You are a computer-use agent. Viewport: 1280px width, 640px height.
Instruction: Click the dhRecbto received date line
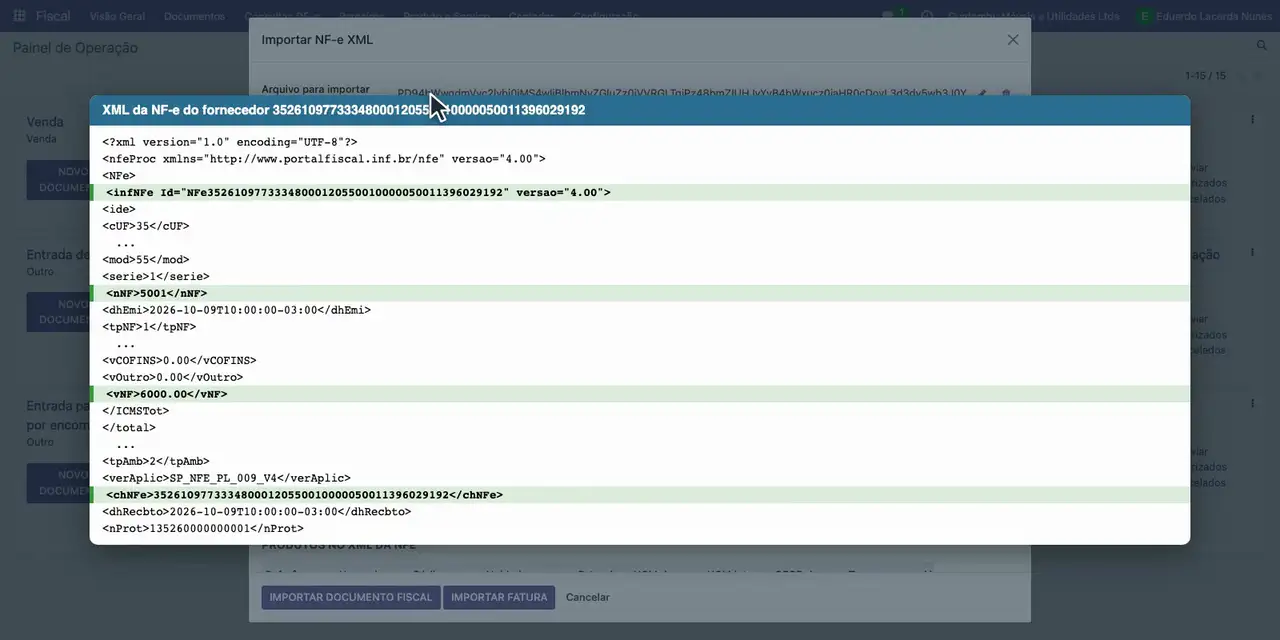(256, 512)
